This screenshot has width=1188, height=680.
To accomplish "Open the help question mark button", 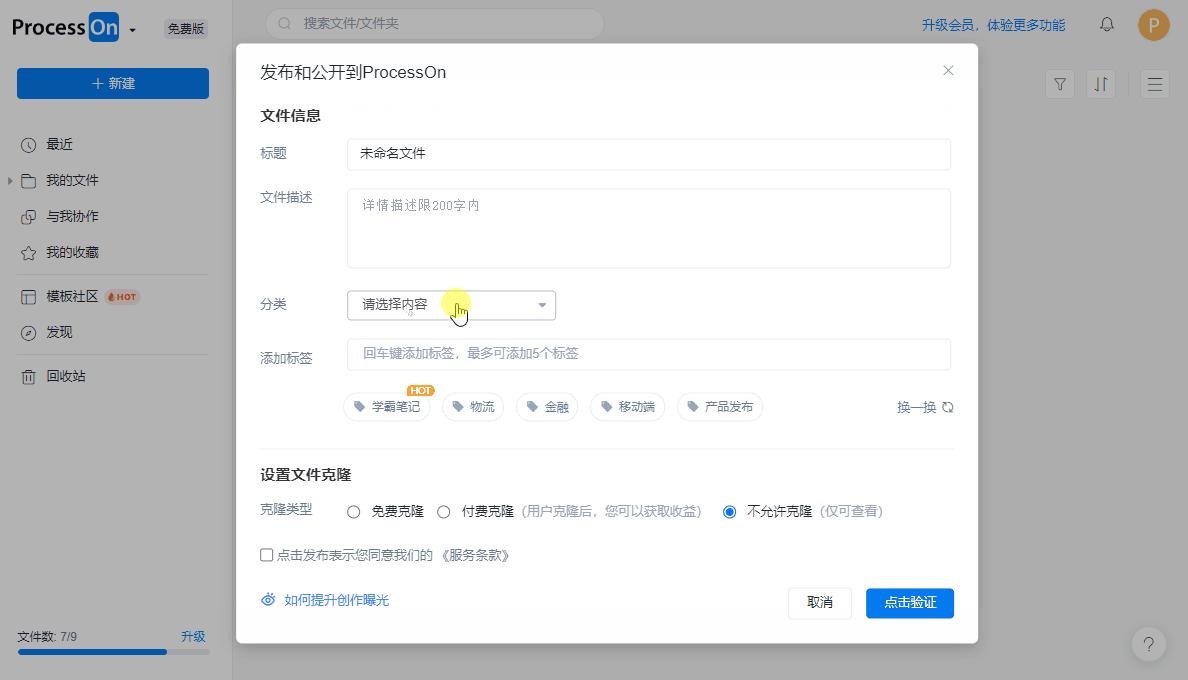I will [1149, 644].
